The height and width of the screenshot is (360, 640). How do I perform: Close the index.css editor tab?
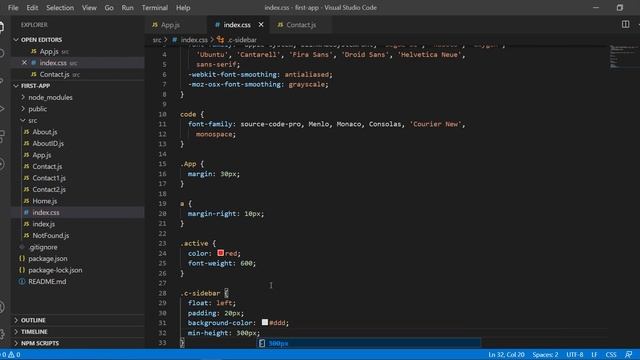coord(261,25)
